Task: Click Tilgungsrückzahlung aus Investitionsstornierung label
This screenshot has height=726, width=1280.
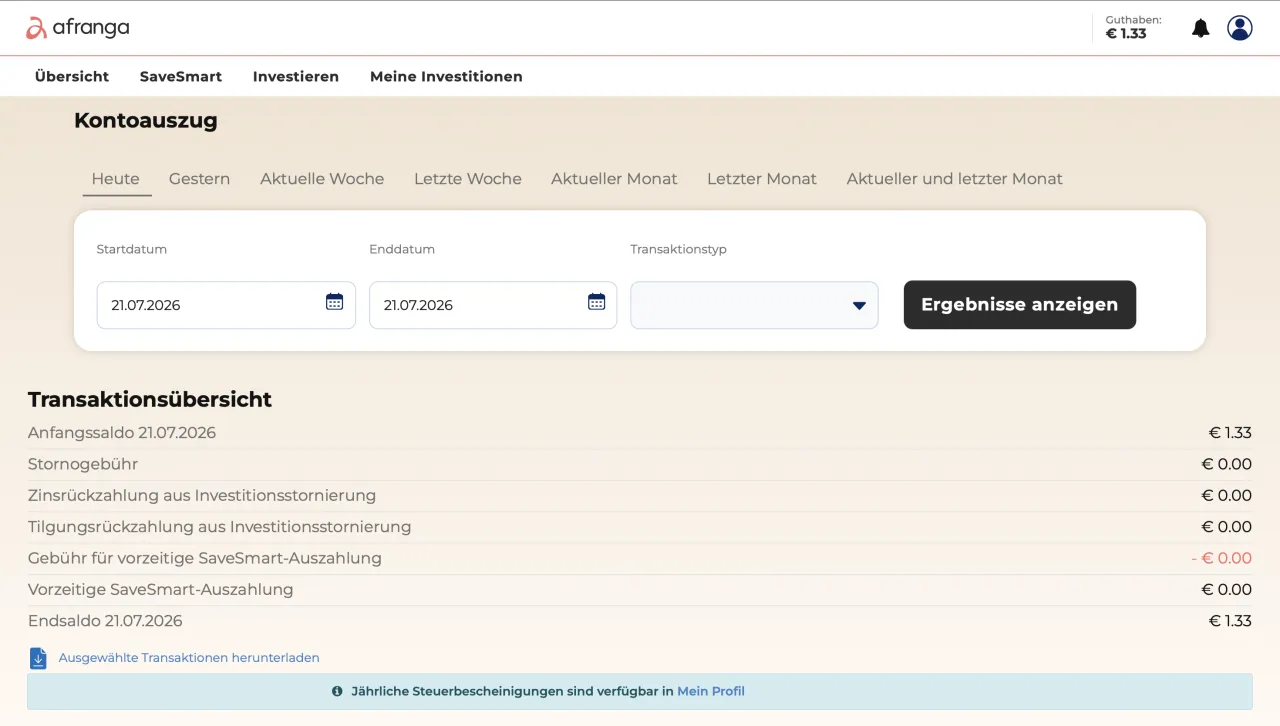Action: [x=219, y=526]
